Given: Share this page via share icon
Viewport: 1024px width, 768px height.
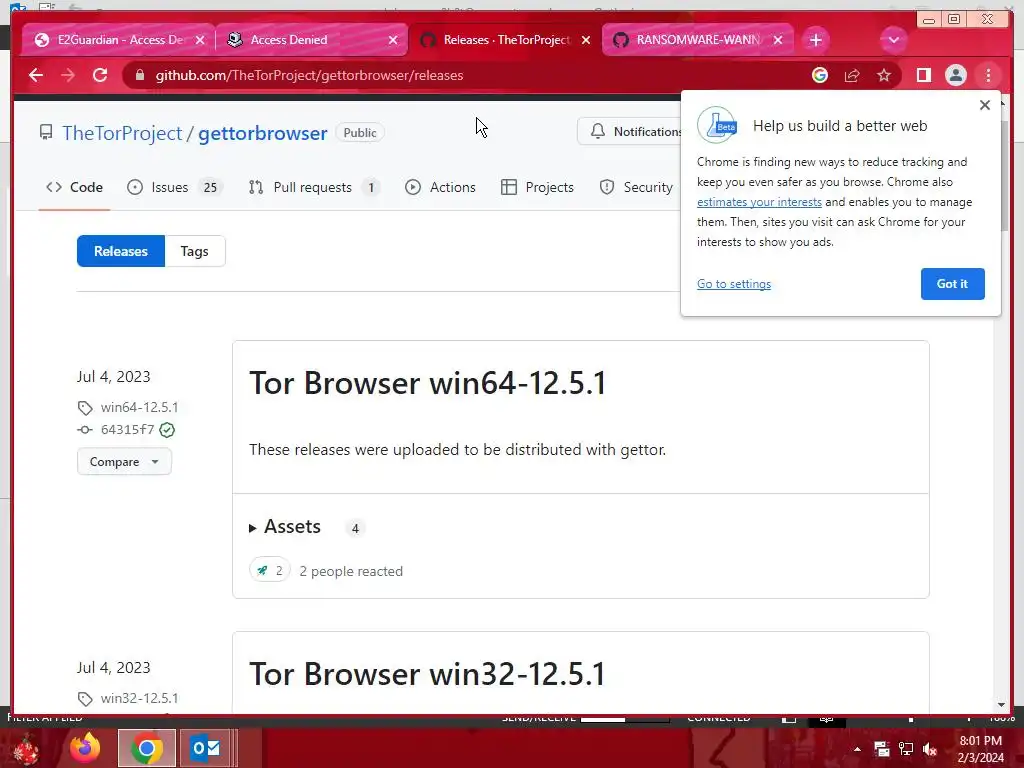Looking at the screenshot, I should pyautogui.click(x=852, y=75).
